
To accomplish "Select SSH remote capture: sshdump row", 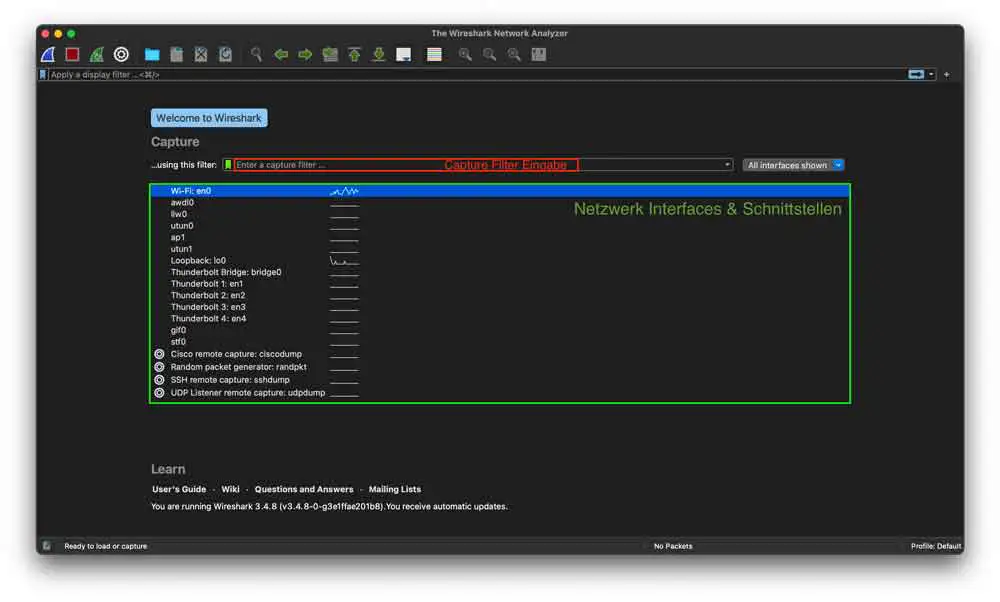I will tap(500, 379).
